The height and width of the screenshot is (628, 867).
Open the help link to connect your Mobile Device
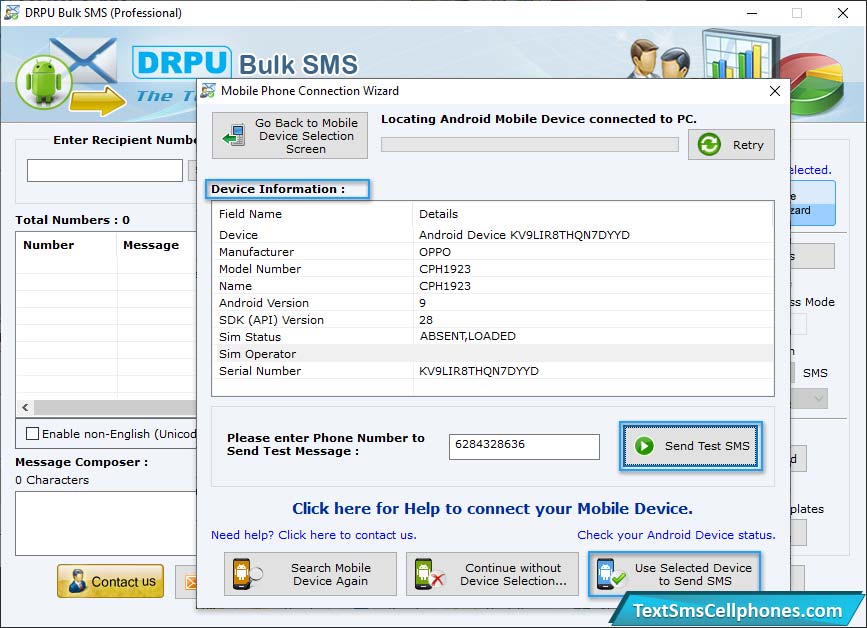click(x=492, y=509)
